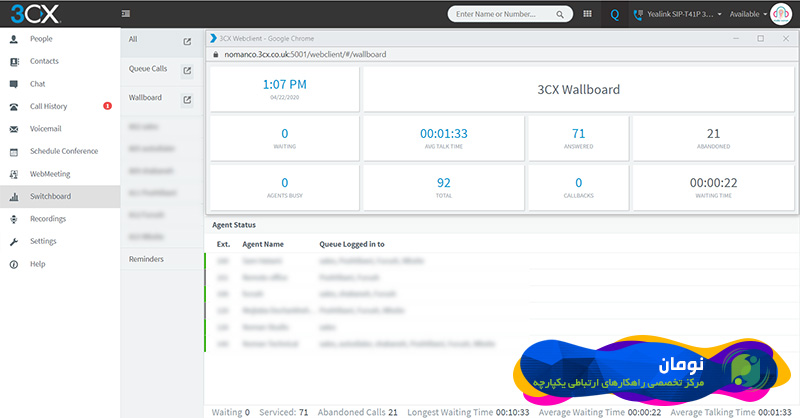Go to Chat

(x=37, y=84)
